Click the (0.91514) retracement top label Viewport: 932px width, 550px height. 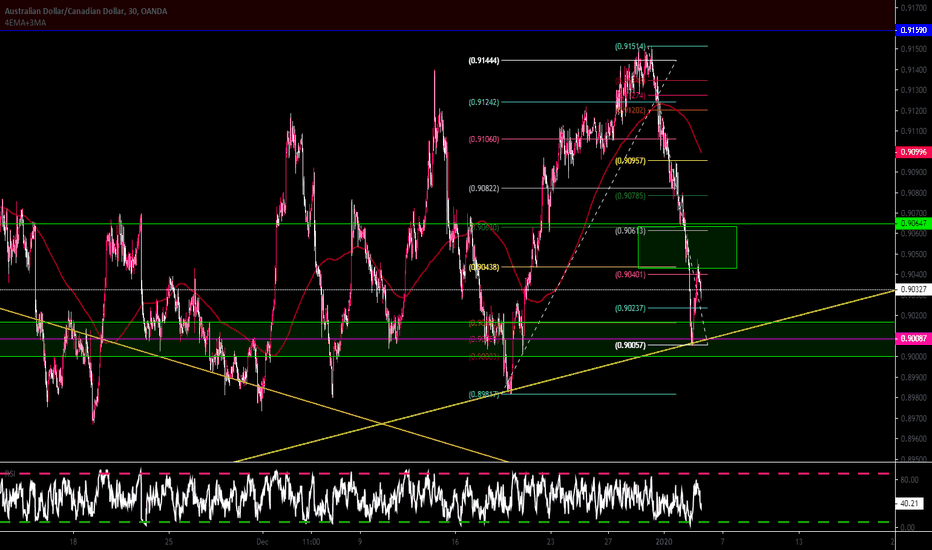click(630, 46)
